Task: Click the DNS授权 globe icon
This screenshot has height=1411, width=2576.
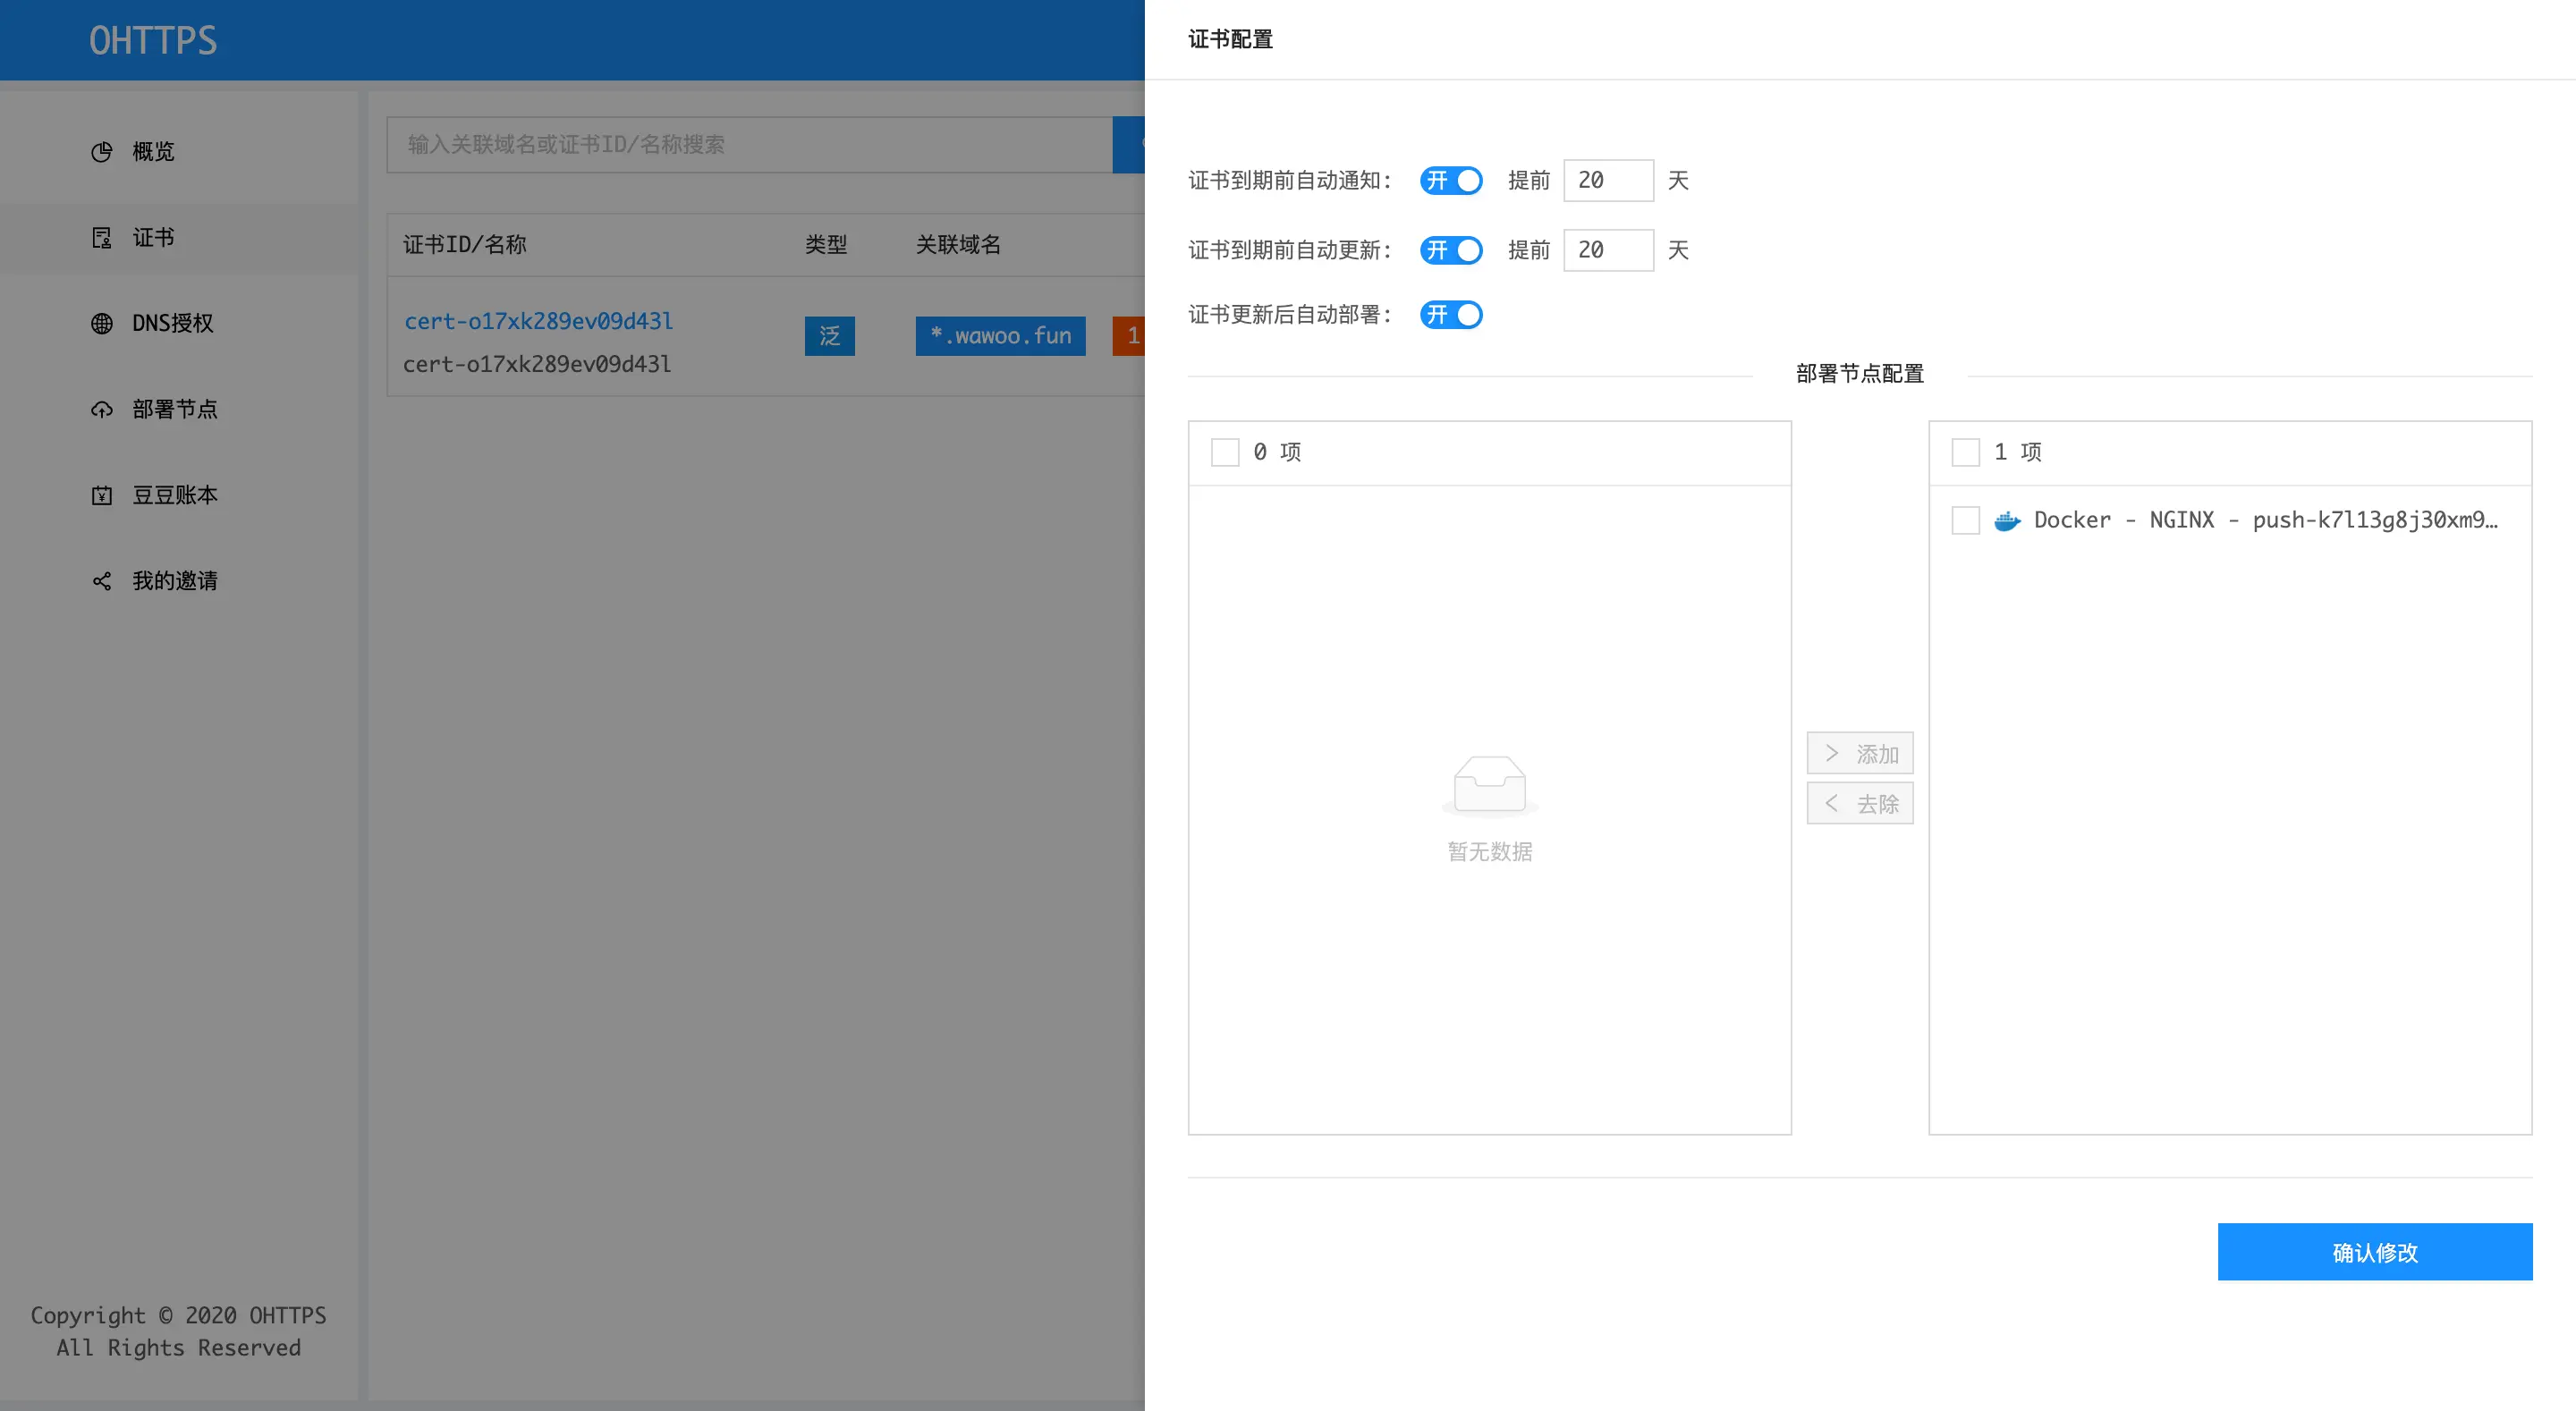Action: [x=102, y=323]
